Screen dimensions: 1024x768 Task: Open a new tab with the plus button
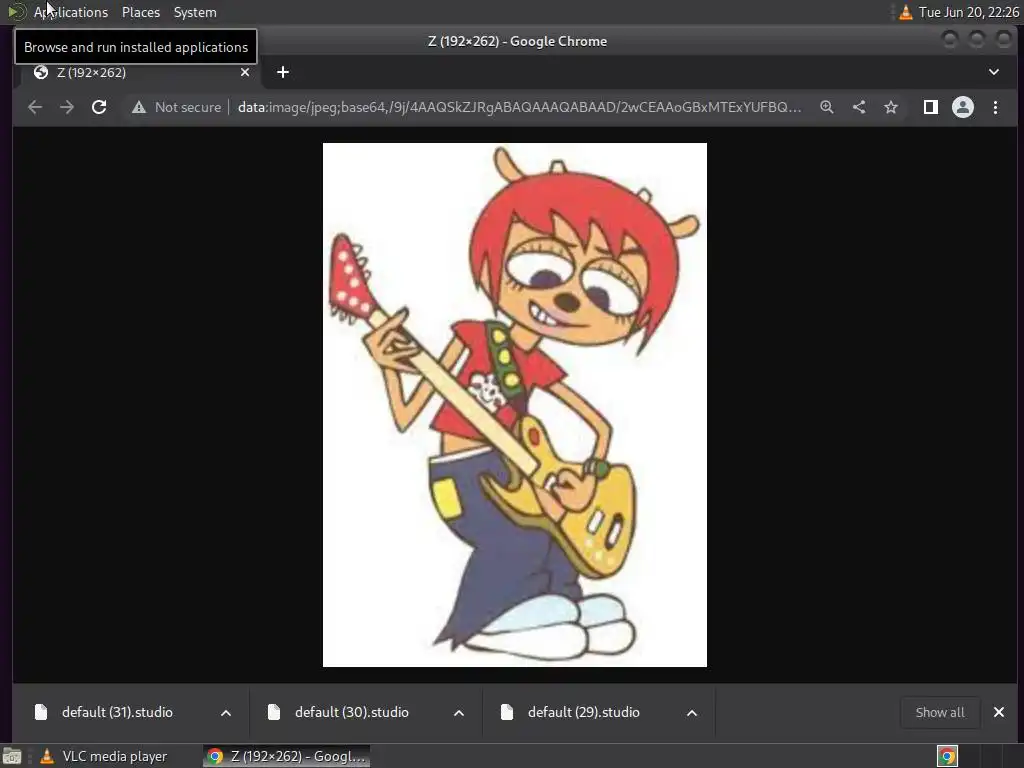pos(283,72)
